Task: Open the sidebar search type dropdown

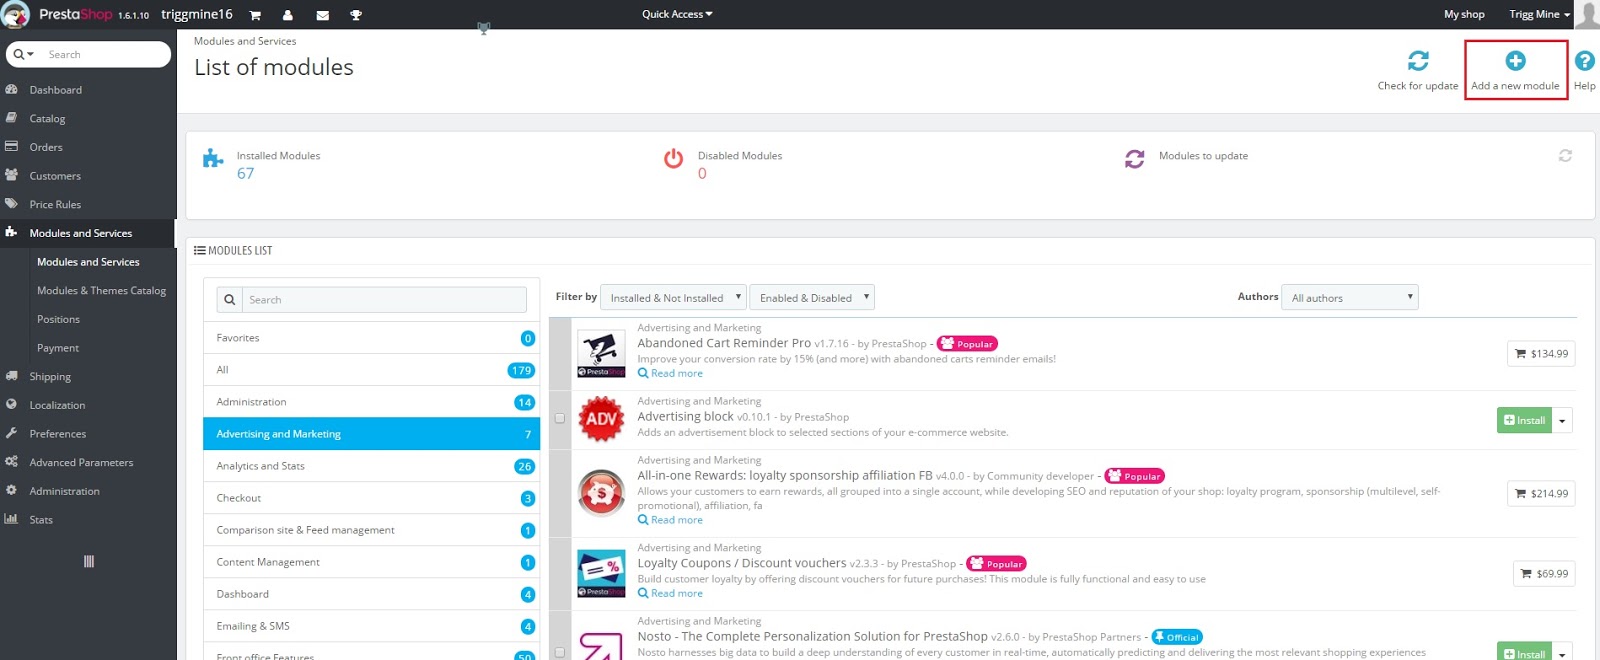Action: pyautogui.click(x=24, y=54)
